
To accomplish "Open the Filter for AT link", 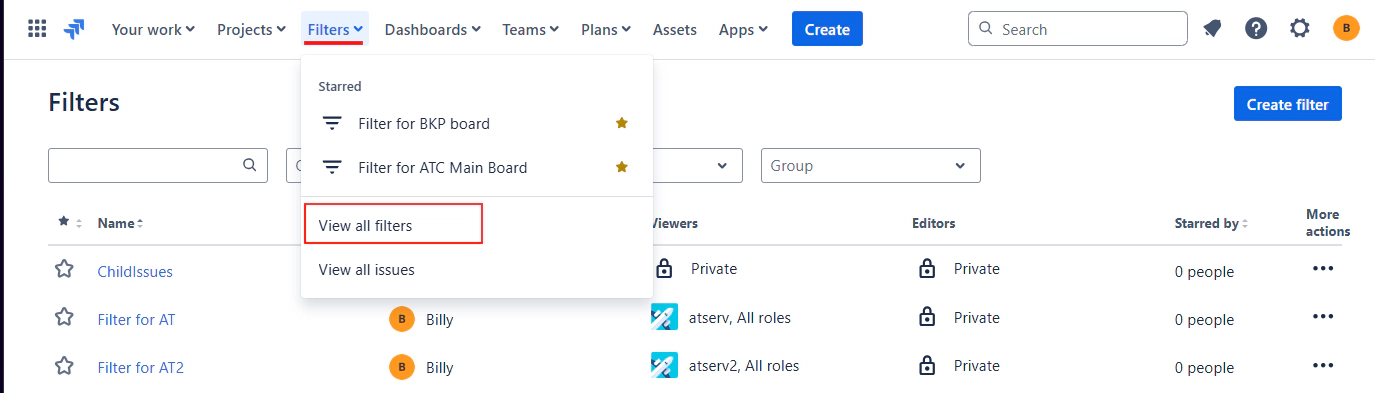I will pyautogui.click(x=136, y=319).
